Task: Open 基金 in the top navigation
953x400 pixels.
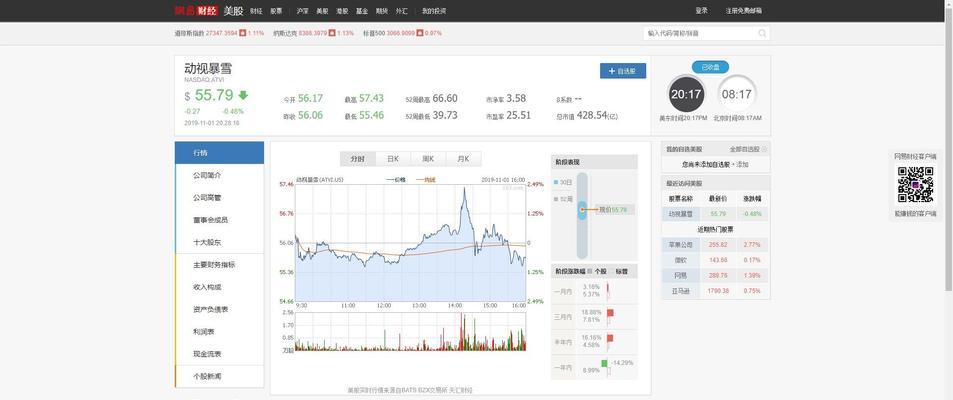Action: pyautogui.click(x=362, y=10)
